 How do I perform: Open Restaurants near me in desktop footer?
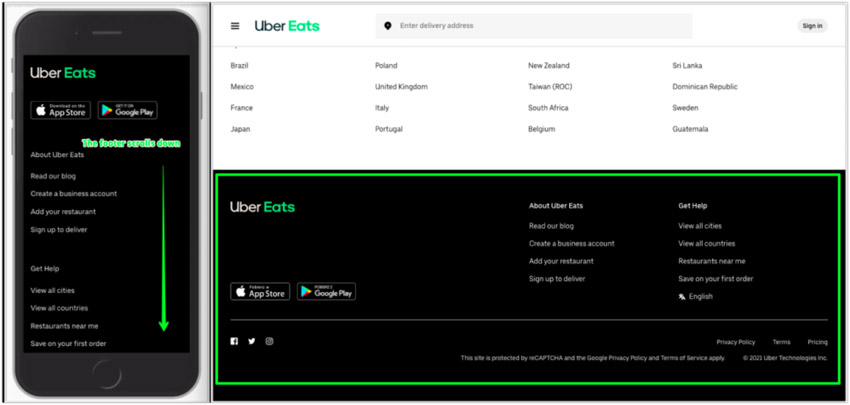point(712,261)
